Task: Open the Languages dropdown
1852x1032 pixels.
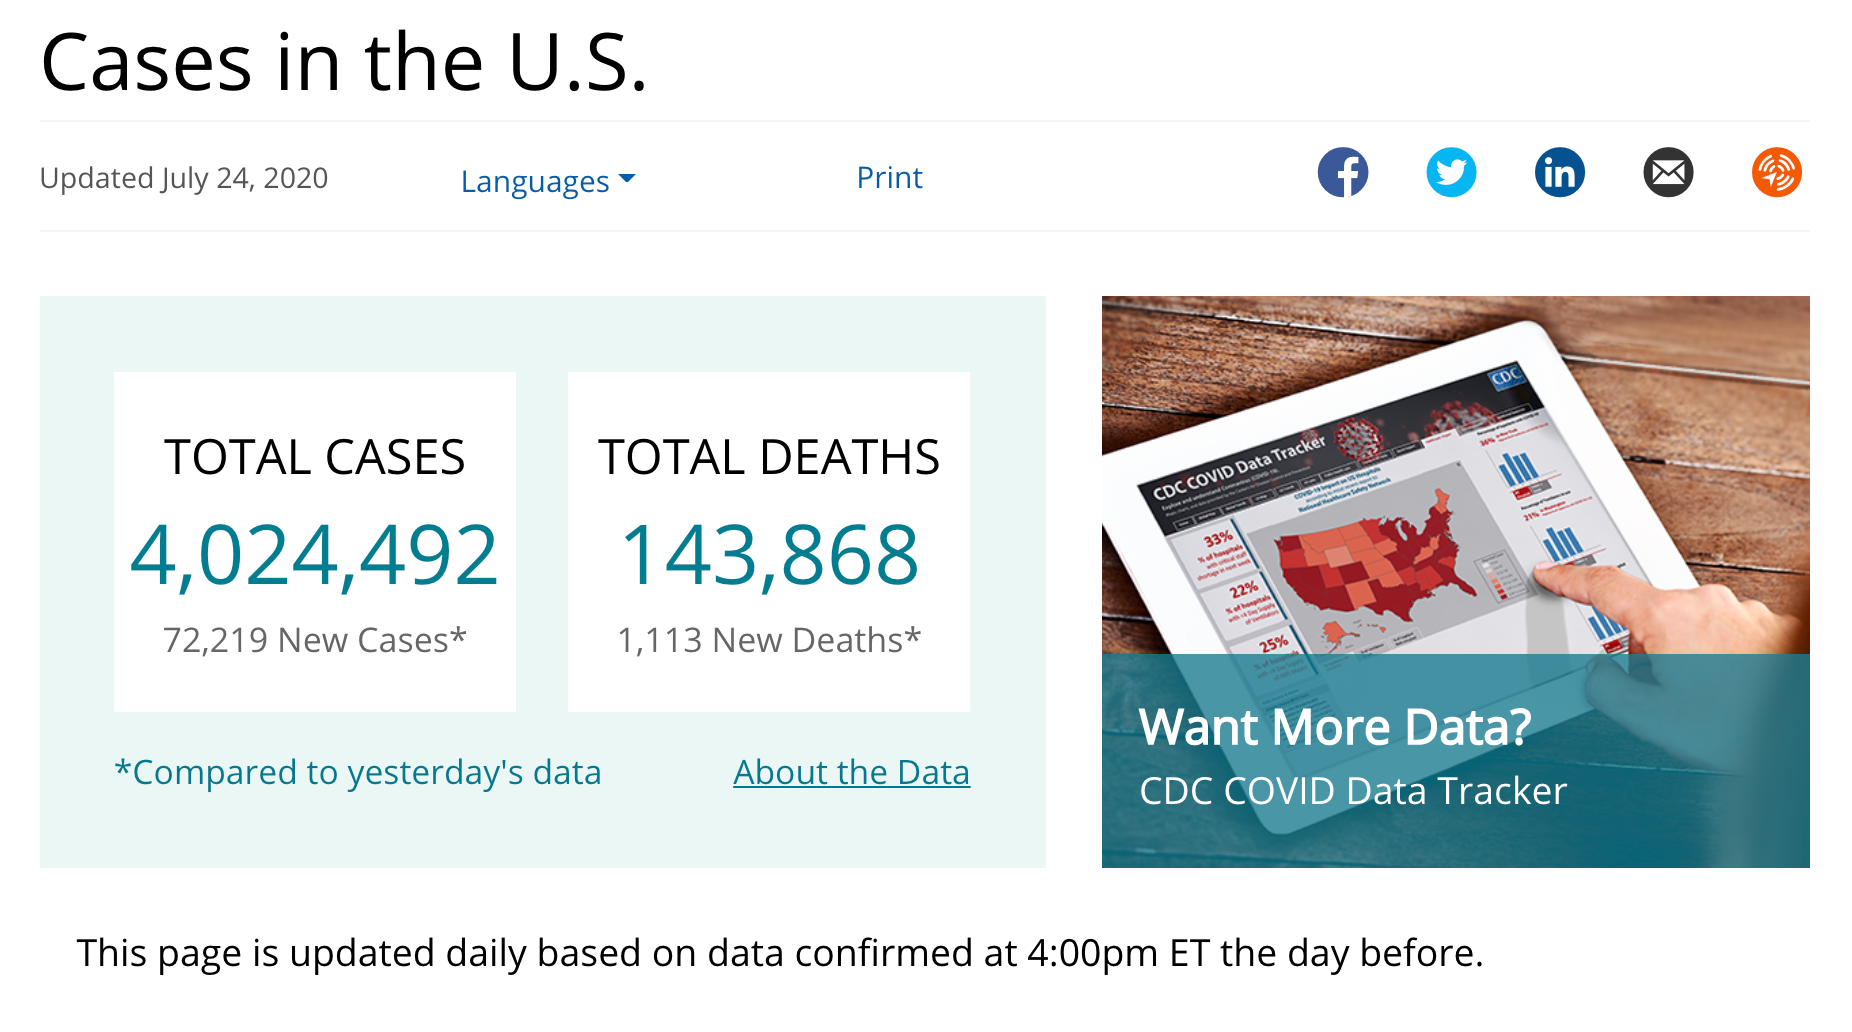Action: click(535, 181)
